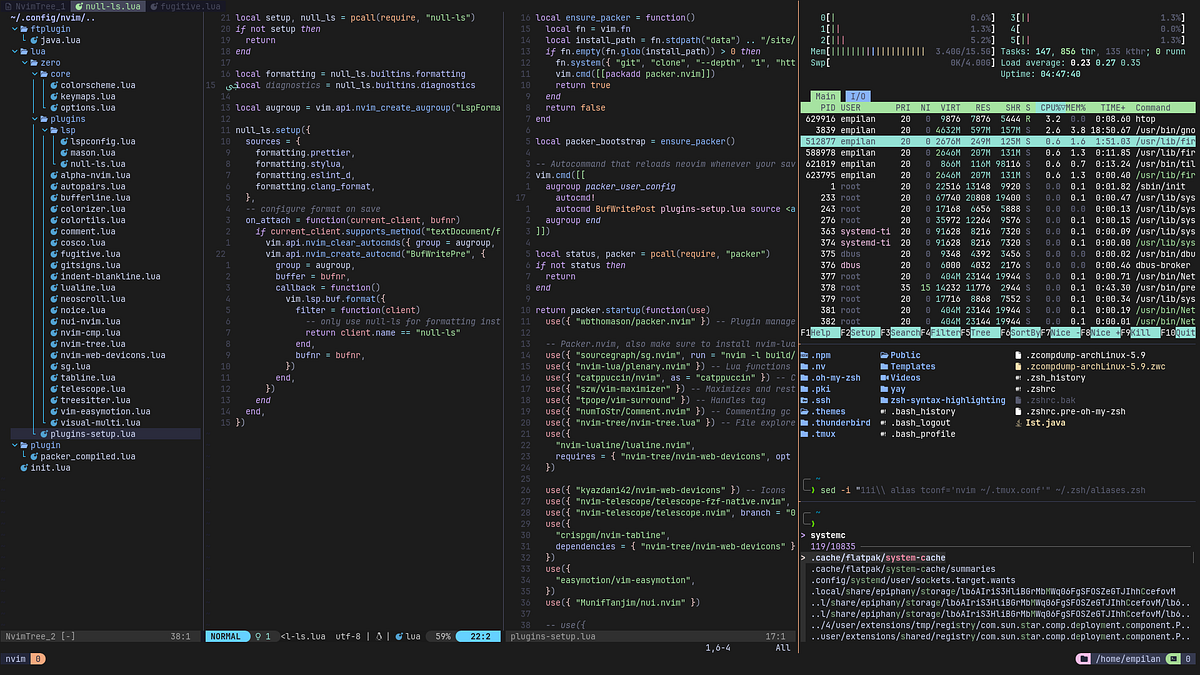This screenshot has width=1200, height=675.
Task: Click the F9 Kill button in htop
Action: coord(1143,331)
